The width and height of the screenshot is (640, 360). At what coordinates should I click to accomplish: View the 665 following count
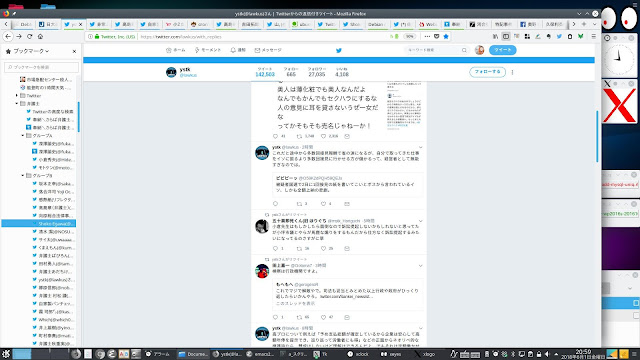point(291,72)
